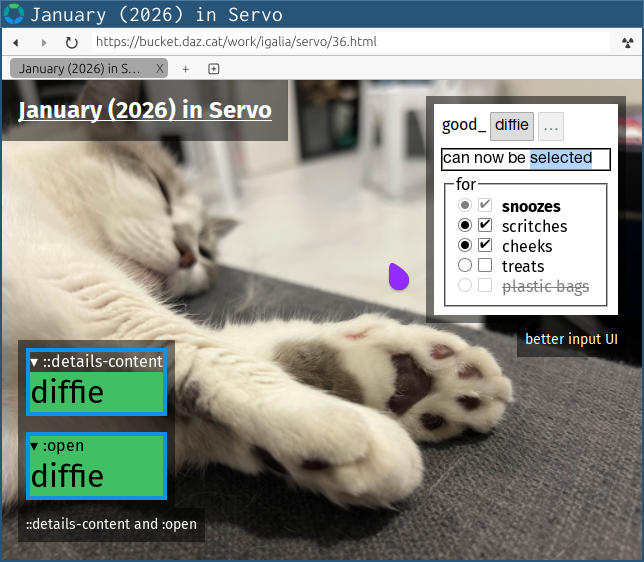Collapse the ::details-content disclosure triangle
Screen dimensions: 644x562
click(x=35, y=362)
